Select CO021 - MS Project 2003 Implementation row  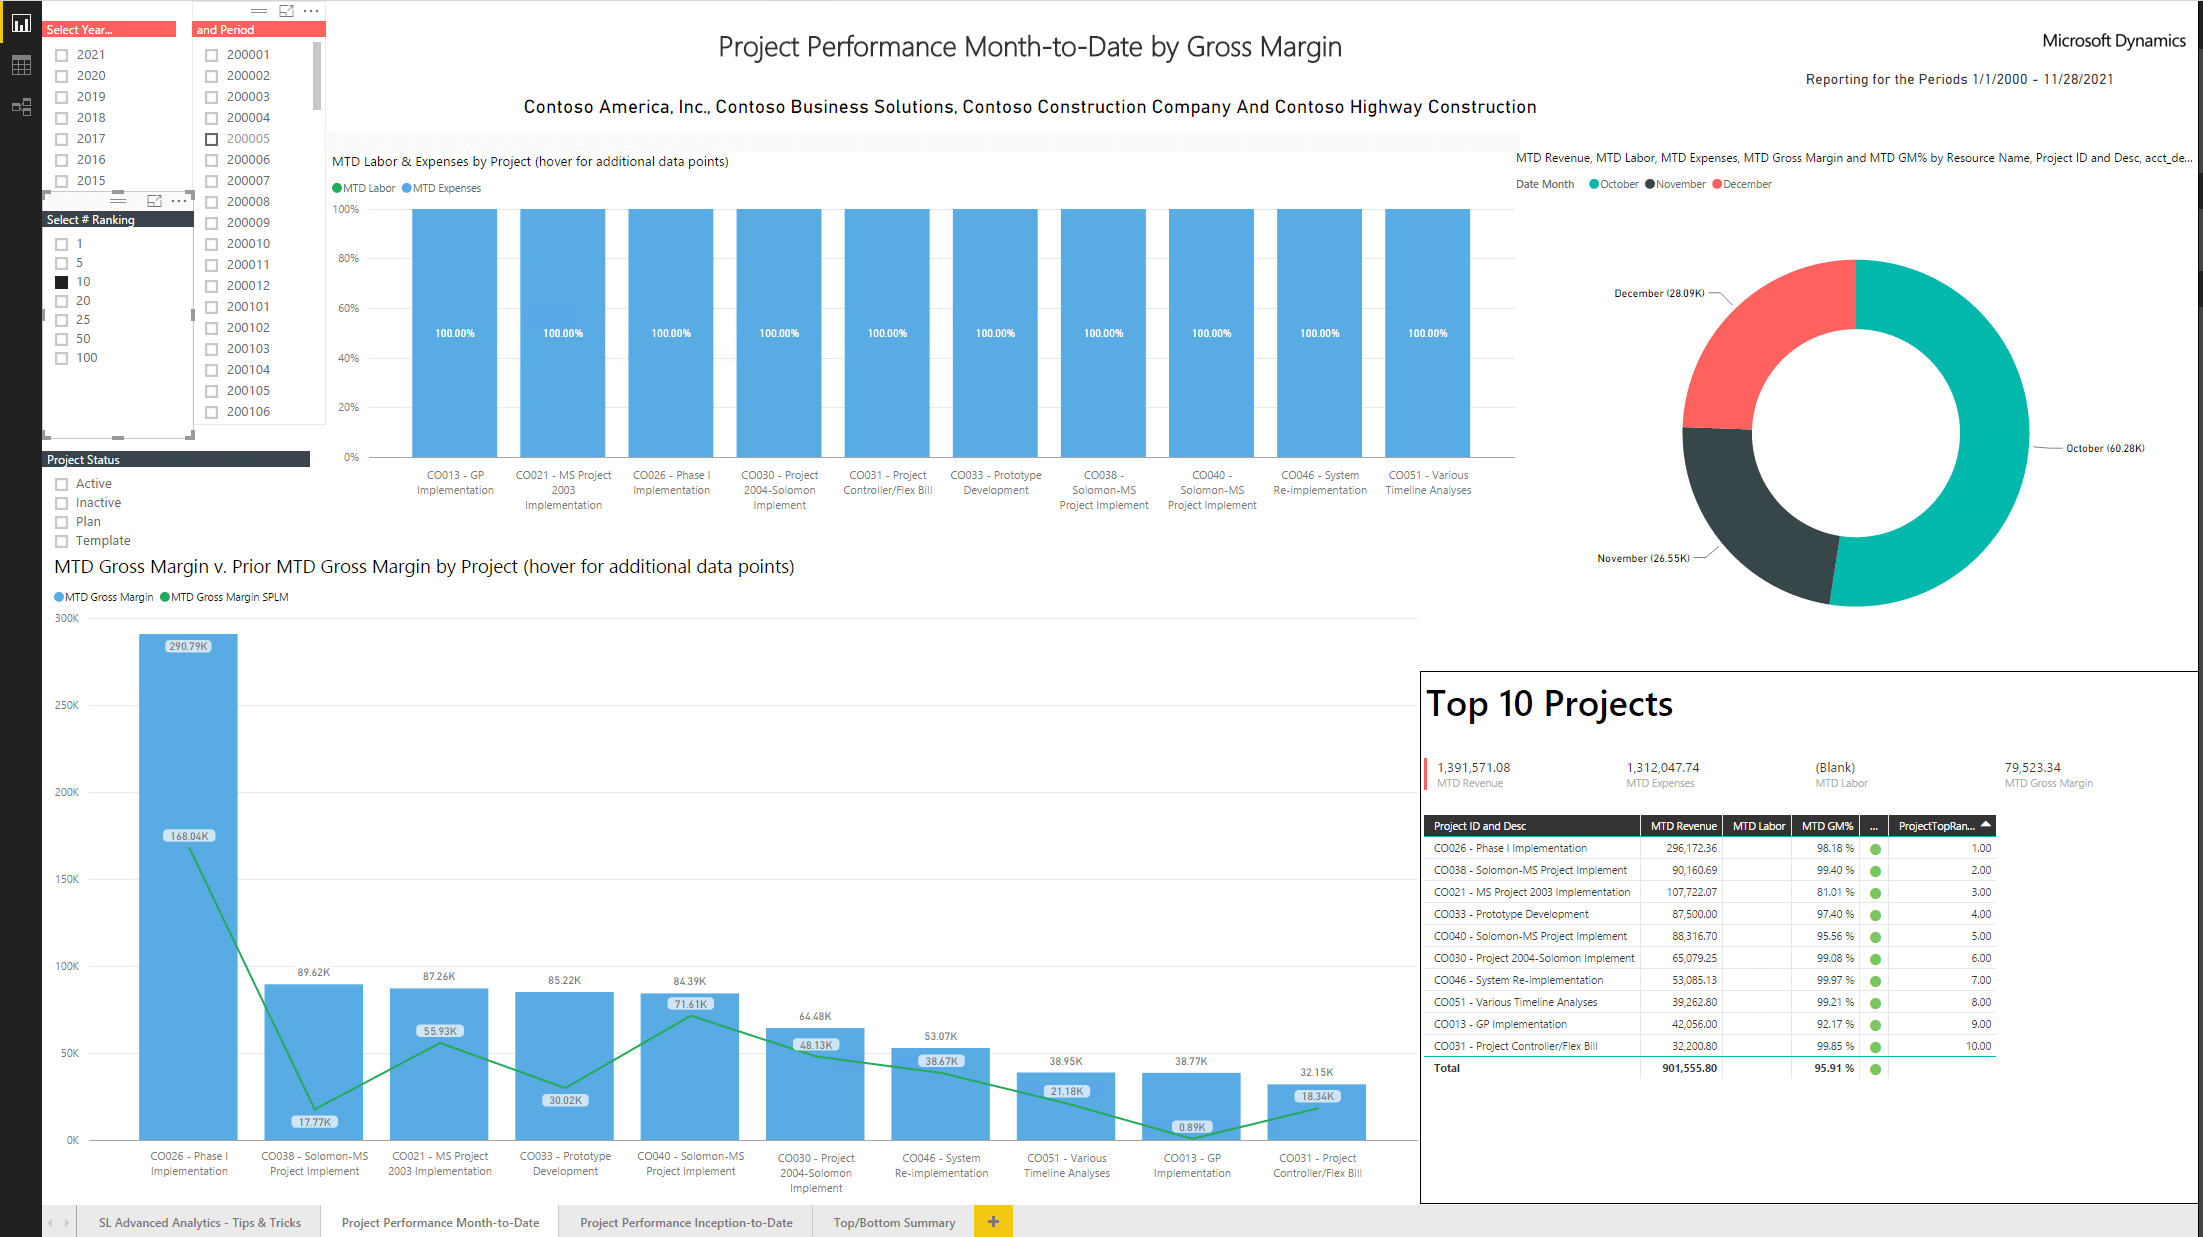1710,893
